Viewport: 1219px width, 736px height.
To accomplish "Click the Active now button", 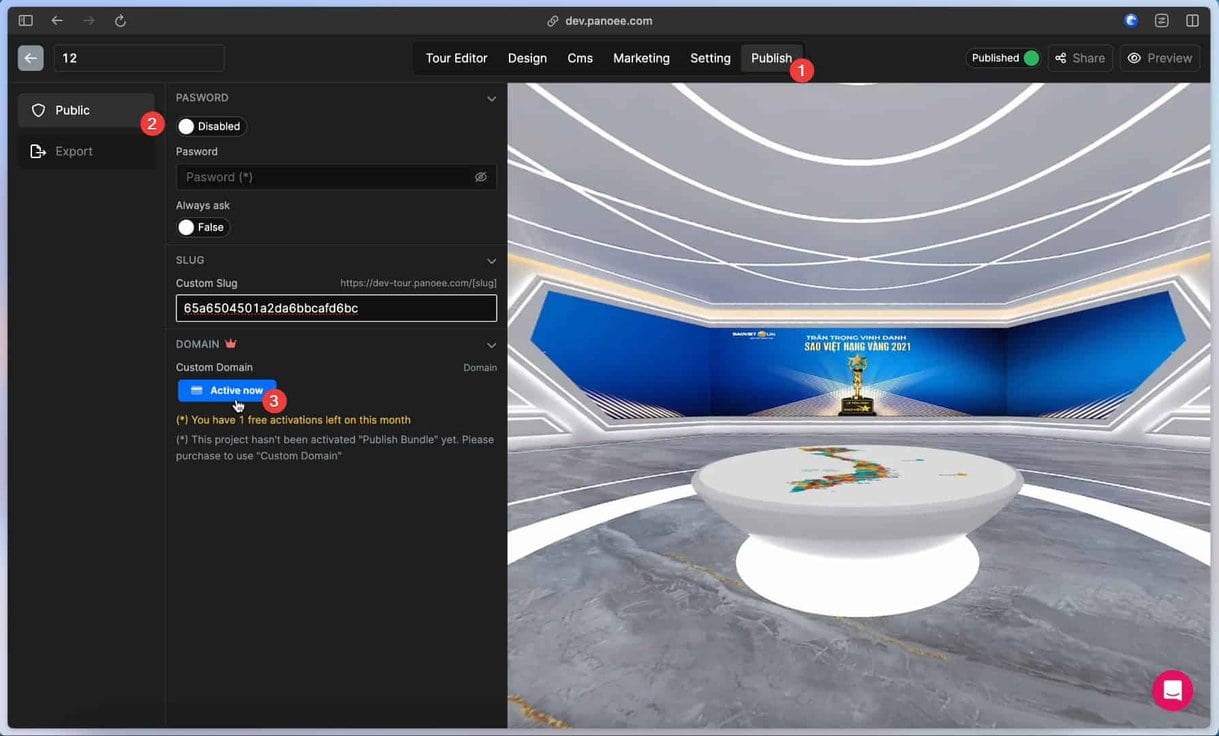I will [x=227, y=390].
